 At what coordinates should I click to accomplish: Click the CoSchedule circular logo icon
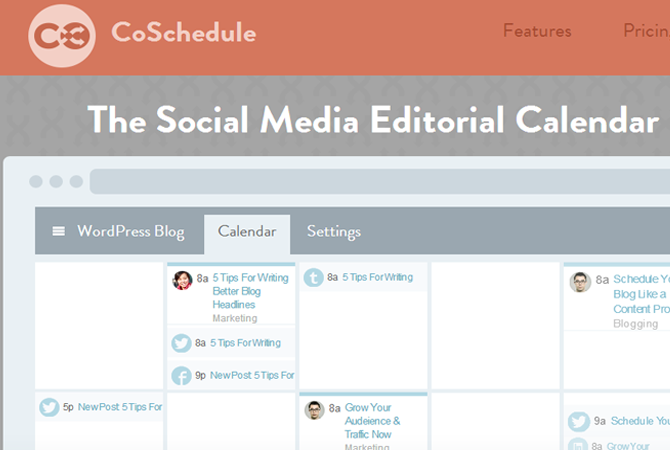(62, 36)
